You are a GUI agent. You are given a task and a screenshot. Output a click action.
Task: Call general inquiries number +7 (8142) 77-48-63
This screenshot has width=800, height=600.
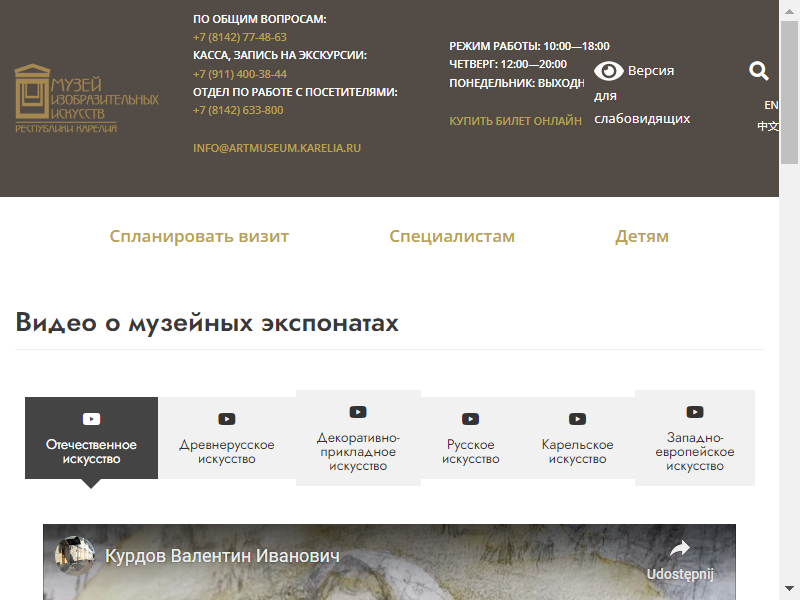click(240, 37)
